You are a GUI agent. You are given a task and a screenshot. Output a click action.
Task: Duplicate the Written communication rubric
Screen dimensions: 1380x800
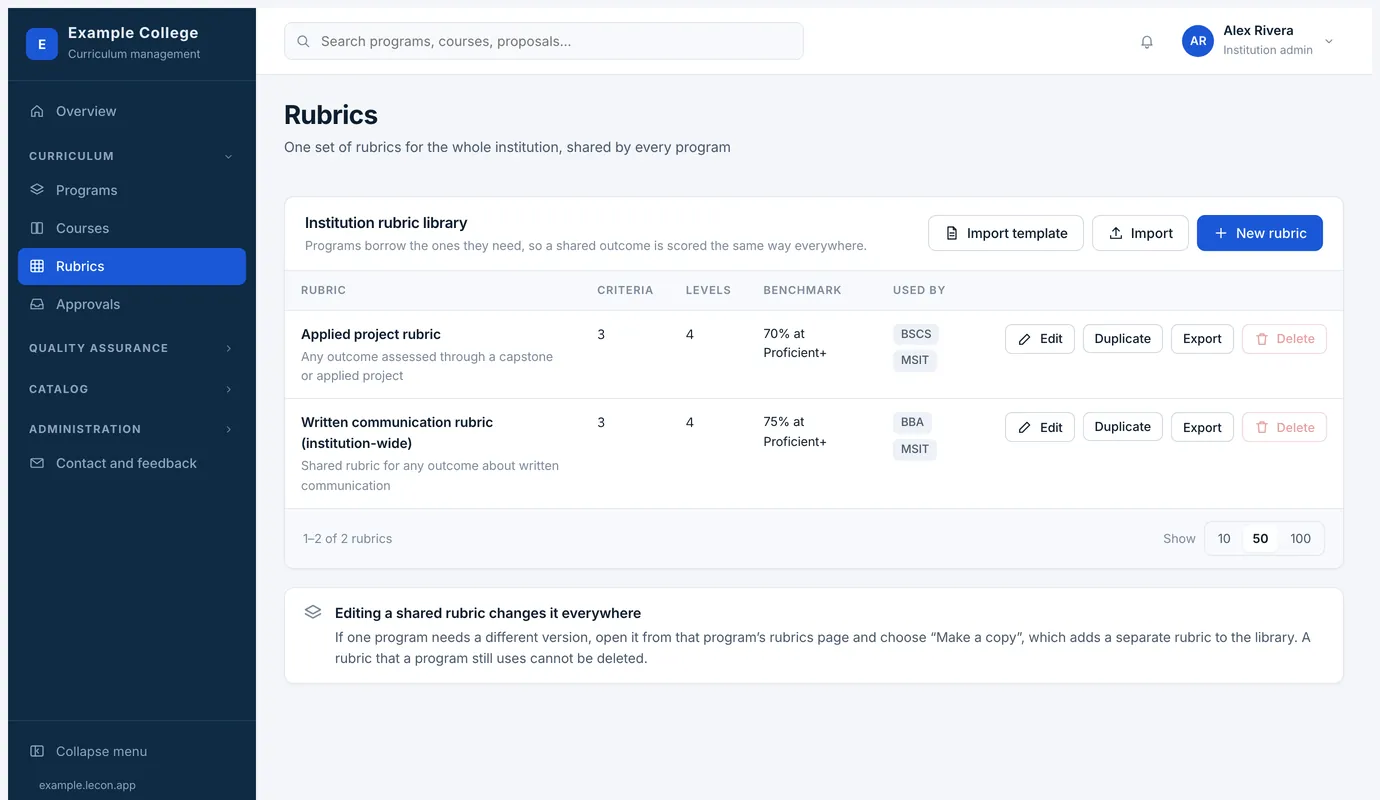[x=1123, y=427]
